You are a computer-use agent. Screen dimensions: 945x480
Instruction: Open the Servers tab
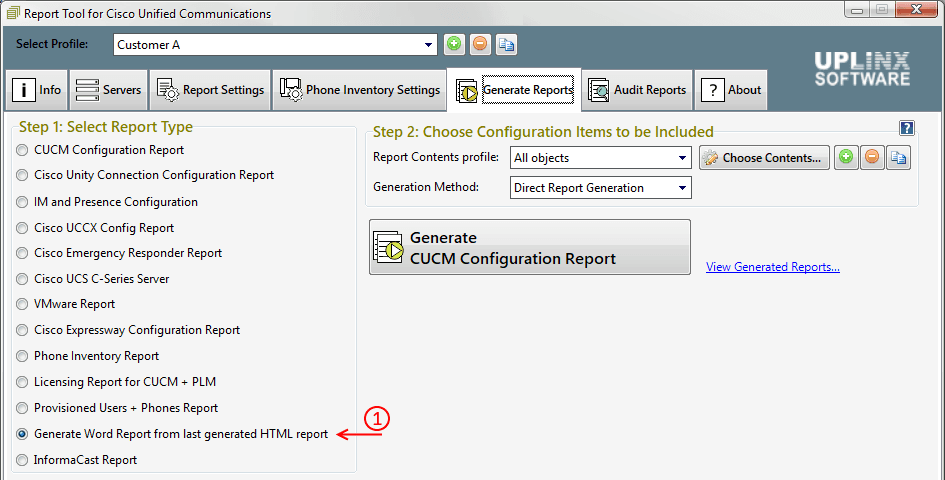(x=108, y=90)
